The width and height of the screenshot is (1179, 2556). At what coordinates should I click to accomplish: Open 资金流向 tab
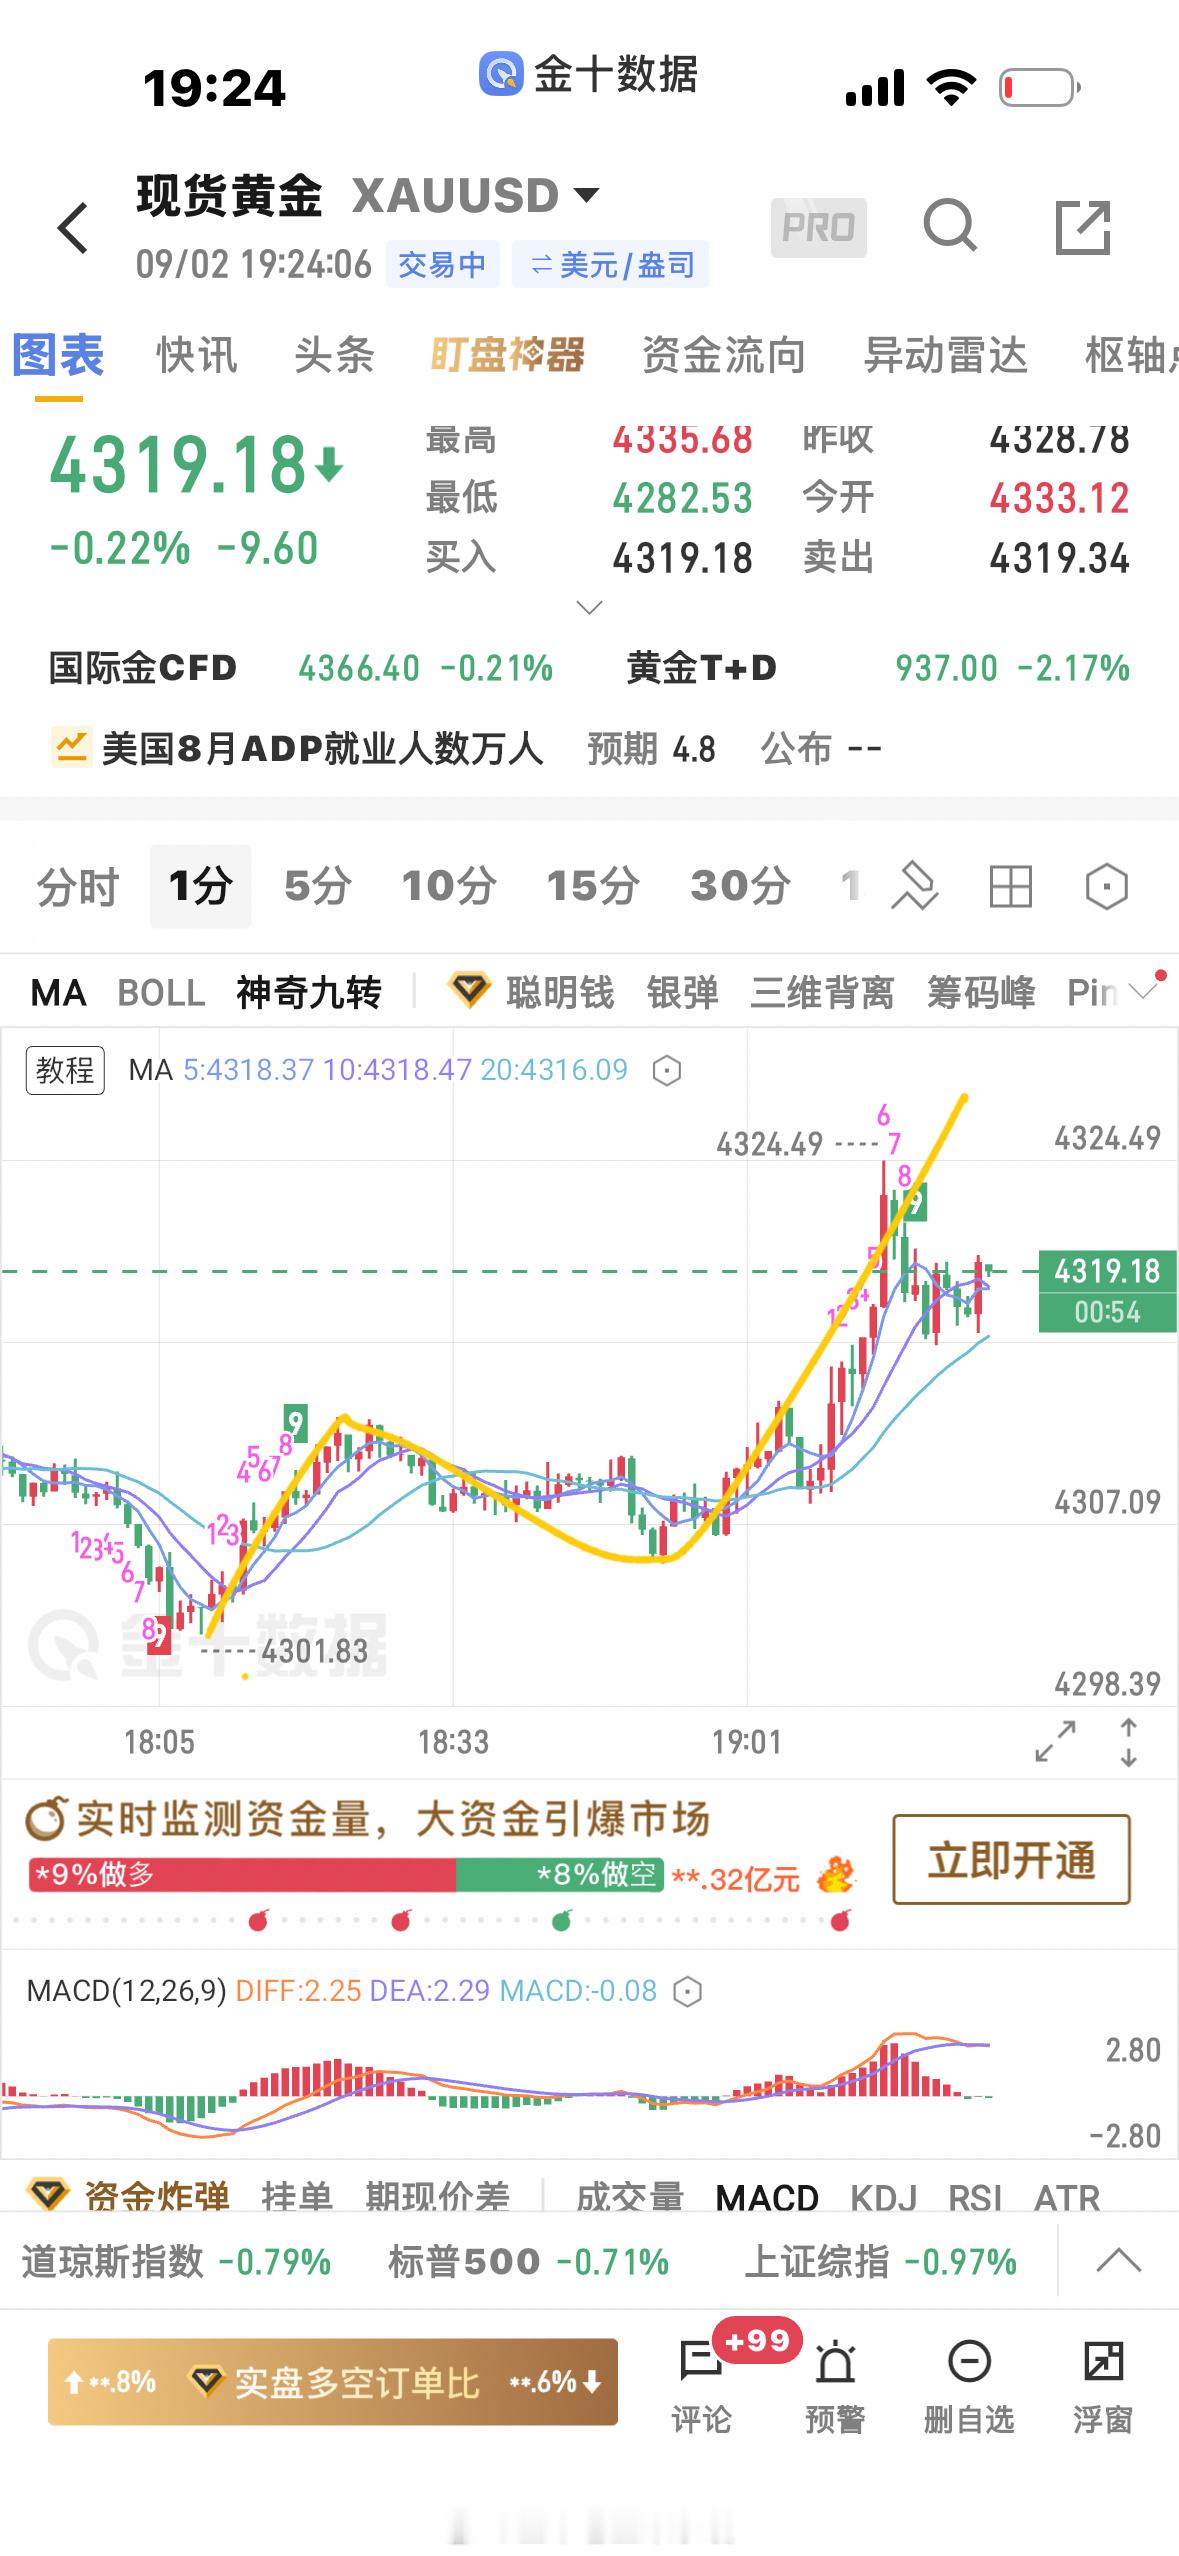point(724,355)
